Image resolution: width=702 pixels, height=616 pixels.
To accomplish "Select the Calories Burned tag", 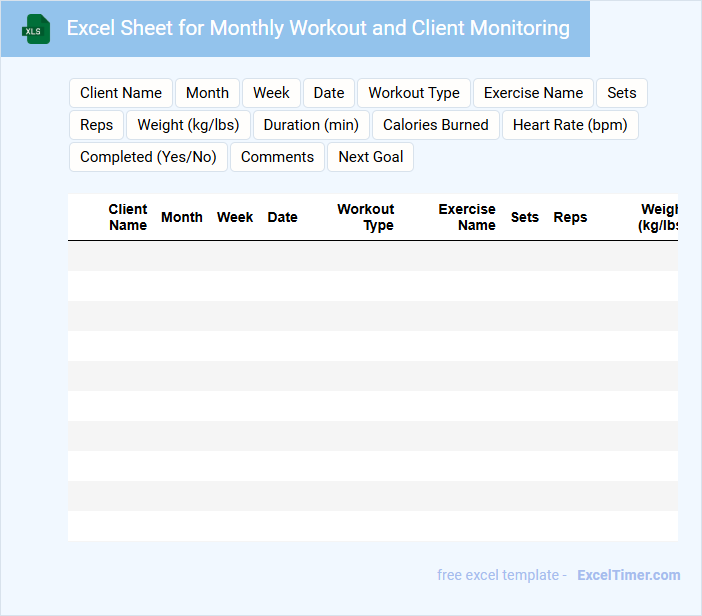I will point(436,125).
